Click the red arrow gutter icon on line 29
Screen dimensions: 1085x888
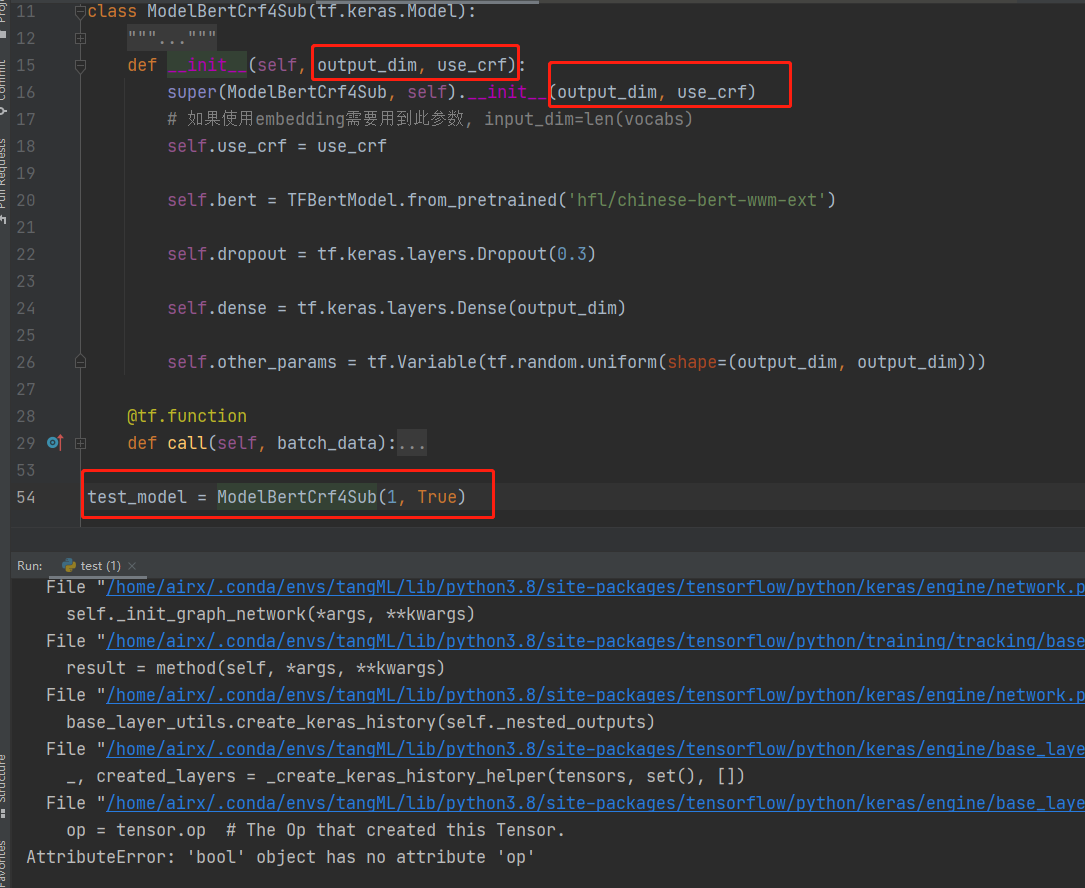pyautogui.click(x=62, y=440)
